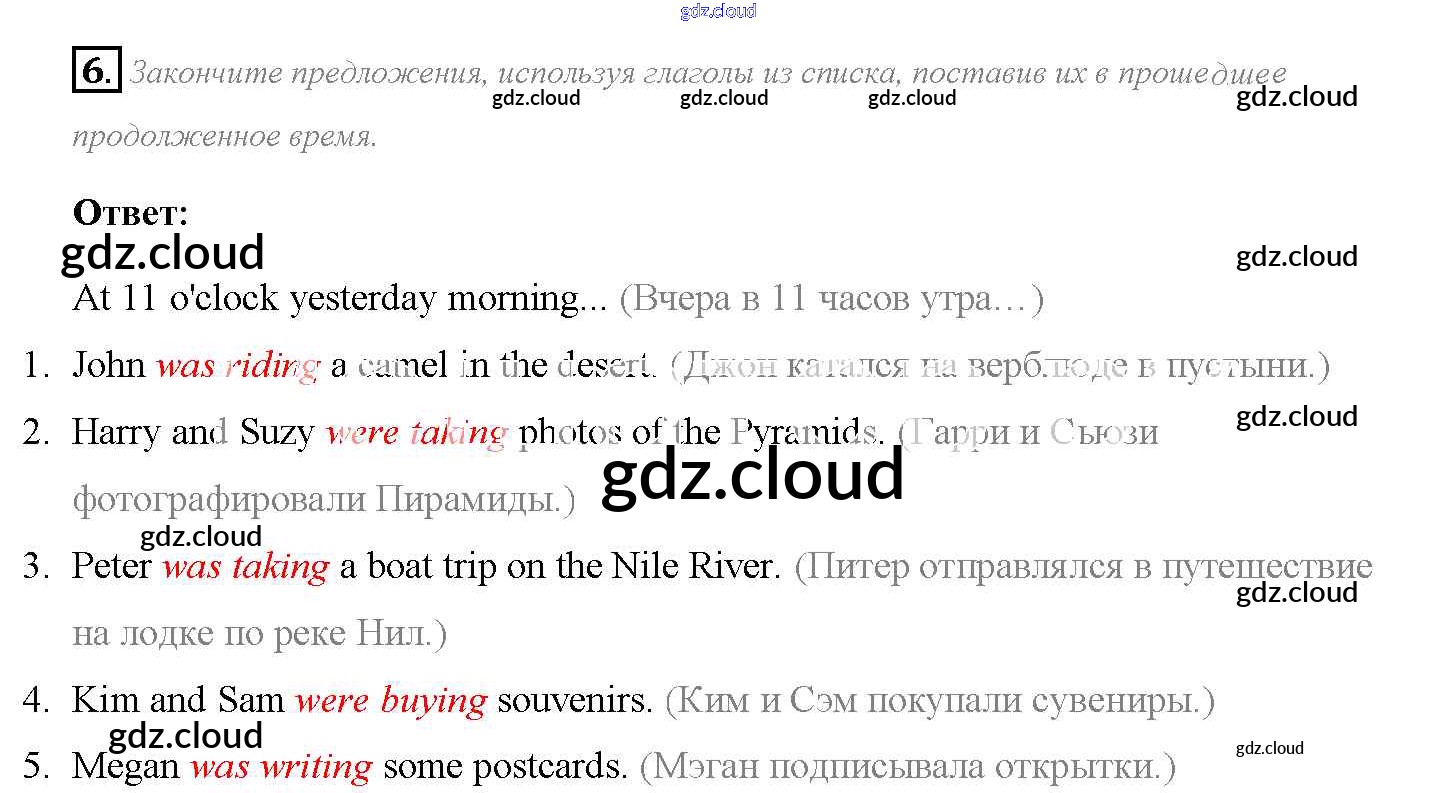Viewport: 1436px width, 793px height.
Task: Click the red answer "were buying"
Action: [390, 700]
